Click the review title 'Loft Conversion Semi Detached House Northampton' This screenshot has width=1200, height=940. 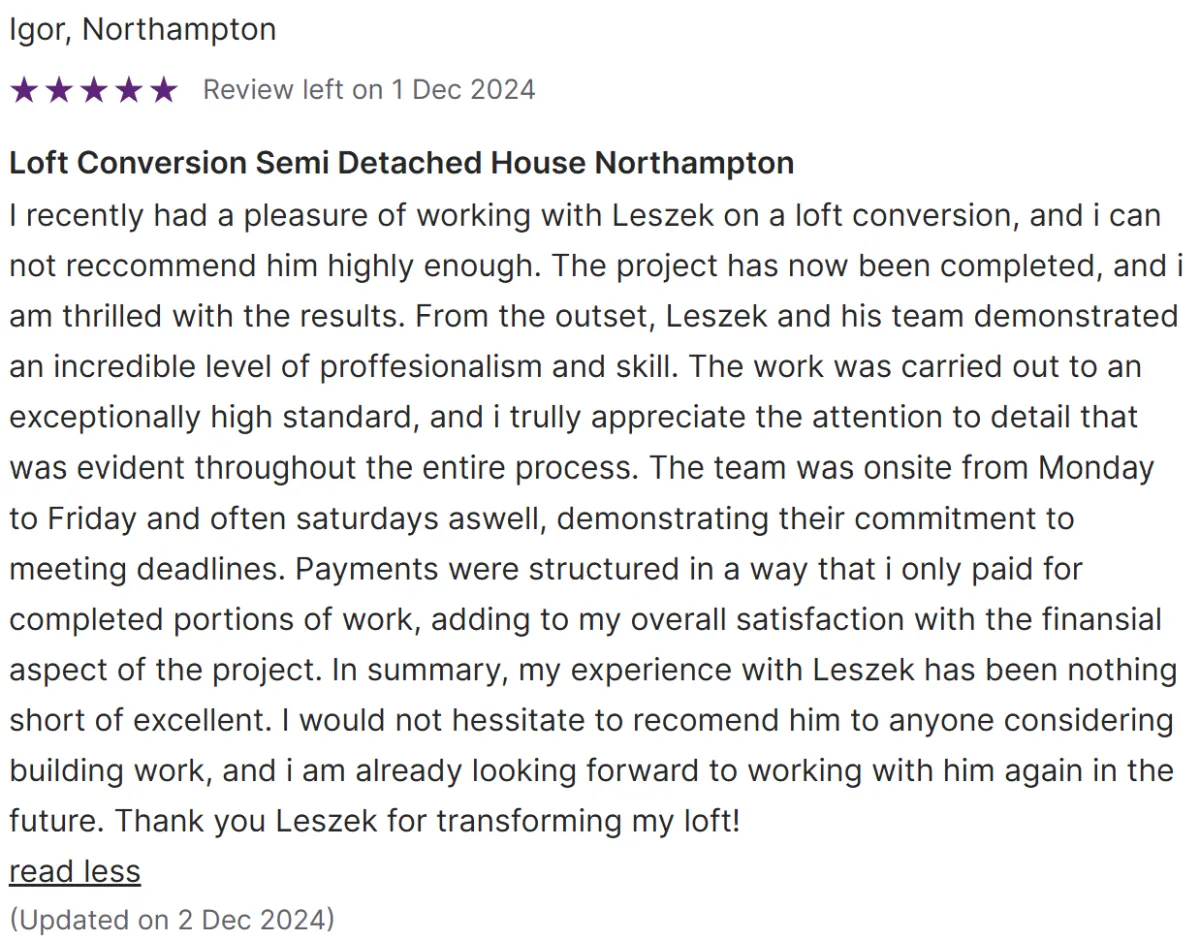tap(402, 163)
